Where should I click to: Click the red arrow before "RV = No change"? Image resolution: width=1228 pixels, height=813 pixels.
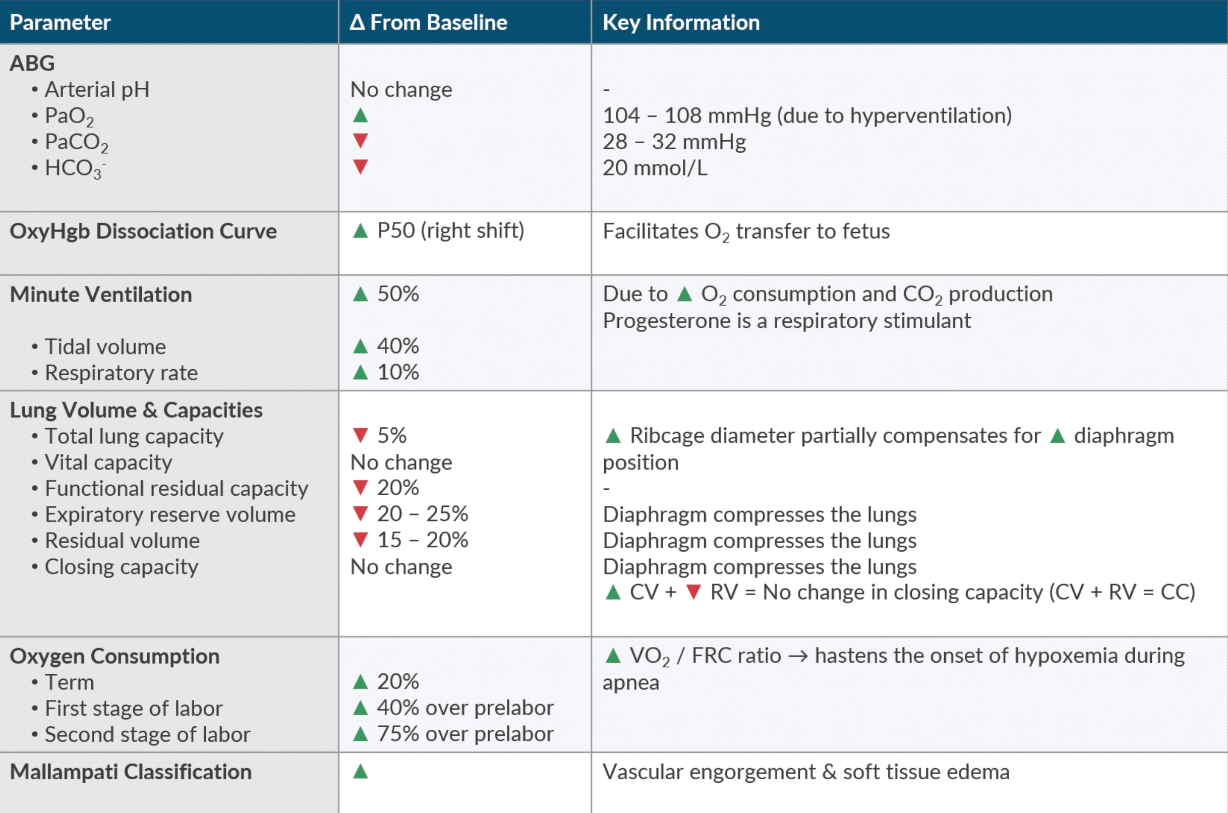tap(695, 592)
